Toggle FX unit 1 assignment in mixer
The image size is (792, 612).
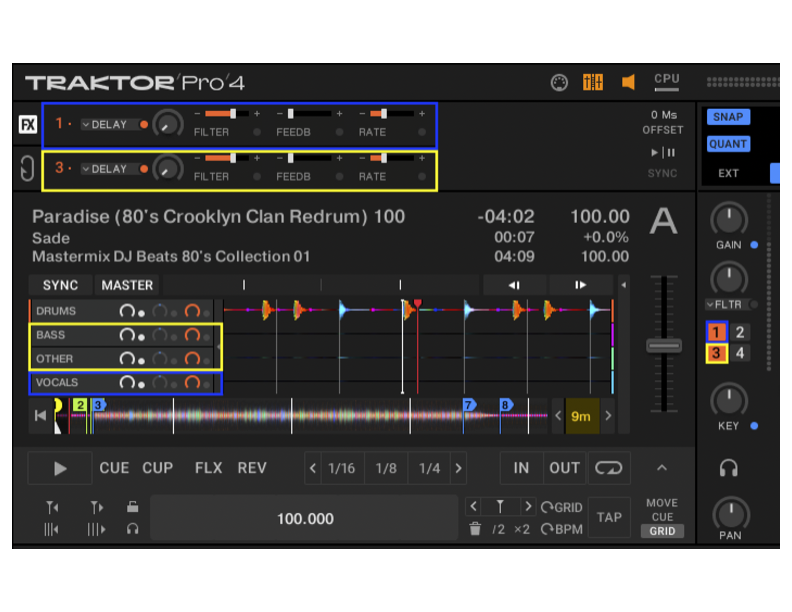716,332
